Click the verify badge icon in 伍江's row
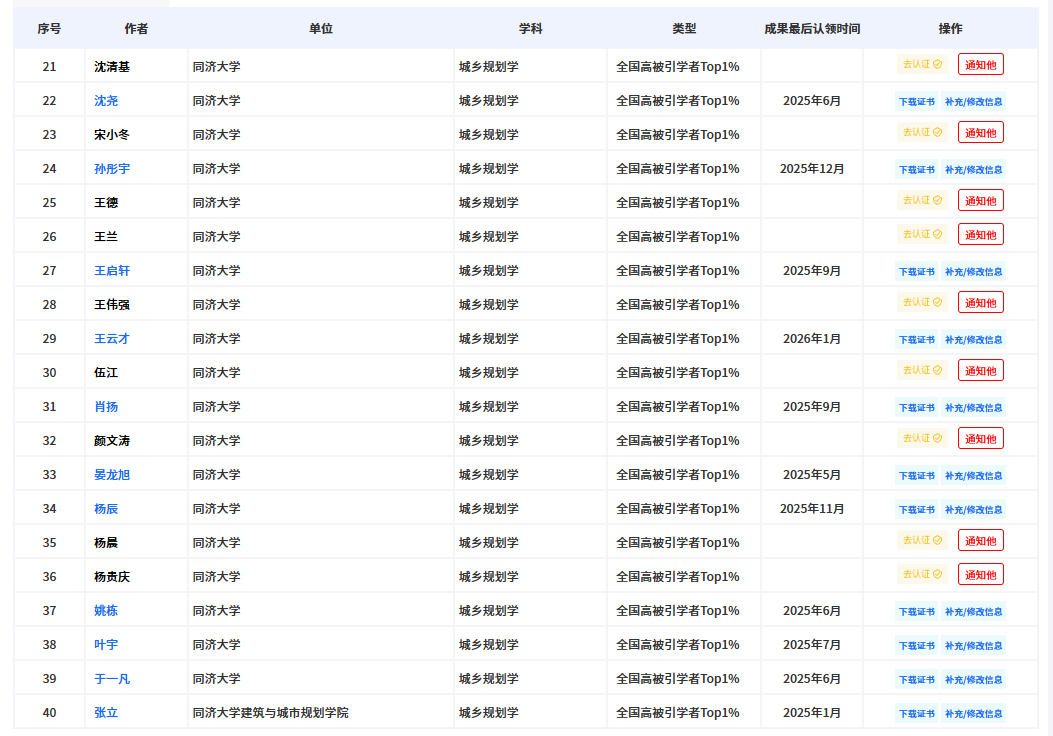Viewport: 1053px width, 736px height. pos(936,369)
